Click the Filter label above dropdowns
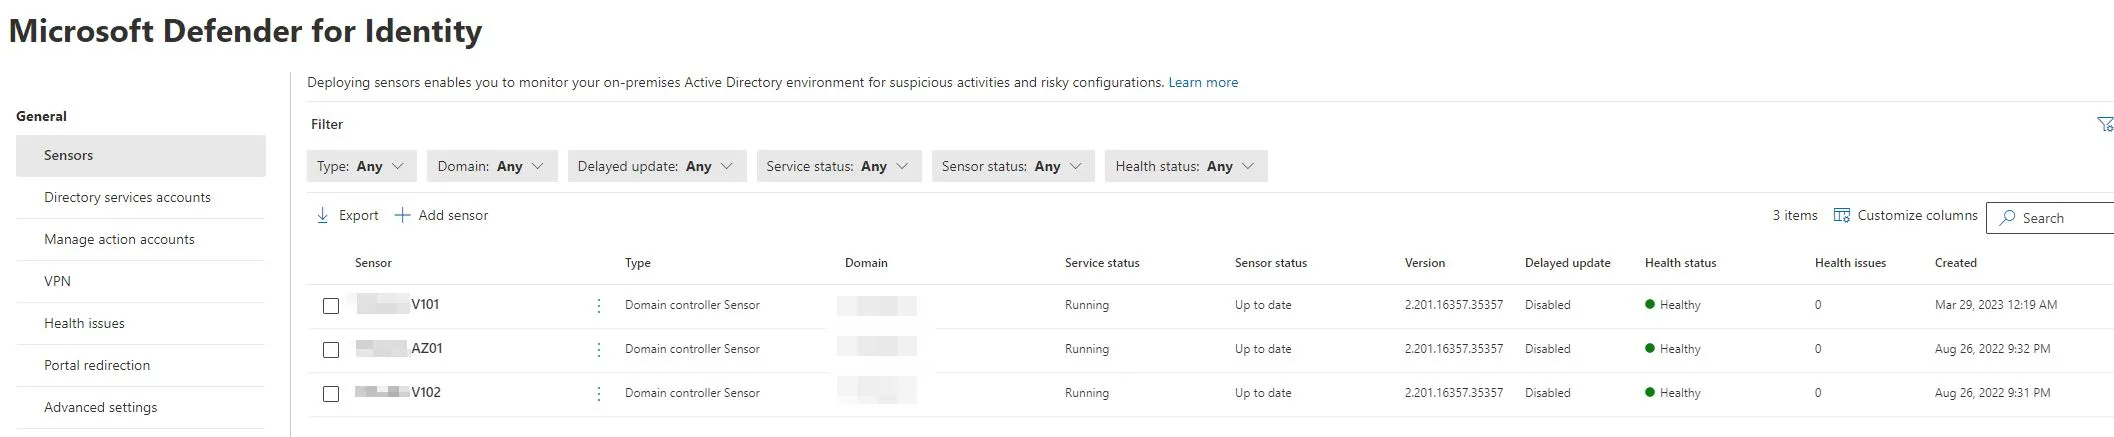Image resolution: width=2114 pixels, height=437 pixels. click(327, 124)
